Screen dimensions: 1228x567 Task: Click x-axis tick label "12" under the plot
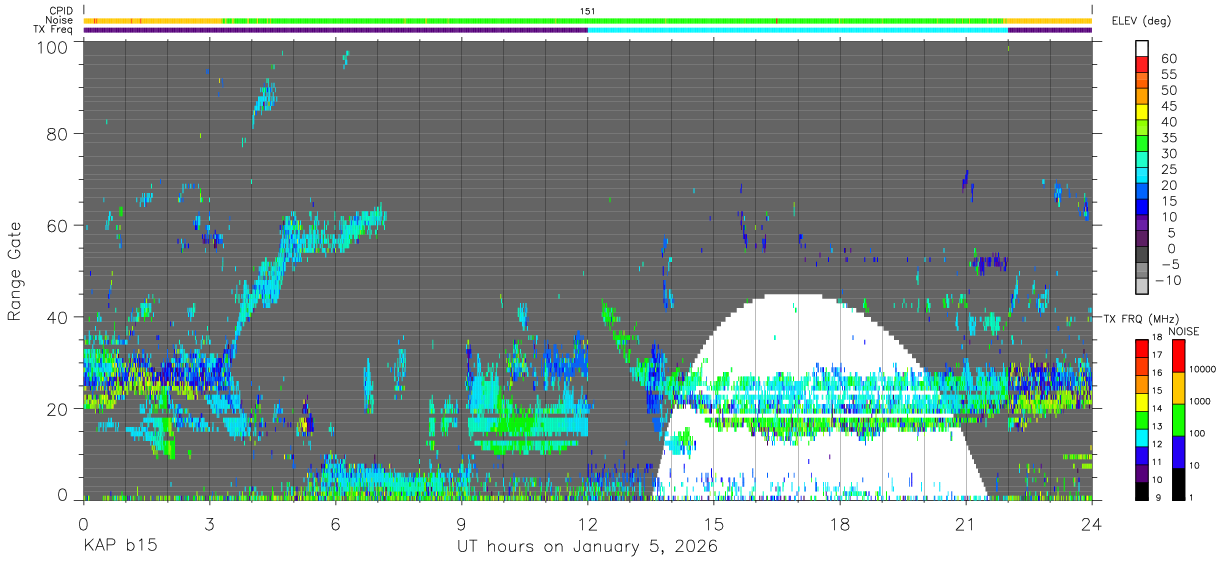coord(587,524)
